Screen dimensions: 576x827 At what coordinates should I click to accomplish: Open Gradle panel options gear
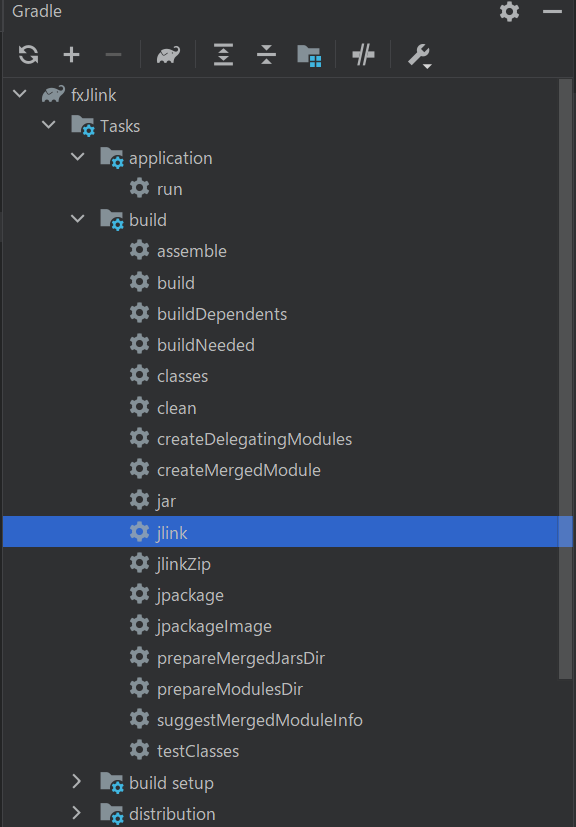[510, 11]
